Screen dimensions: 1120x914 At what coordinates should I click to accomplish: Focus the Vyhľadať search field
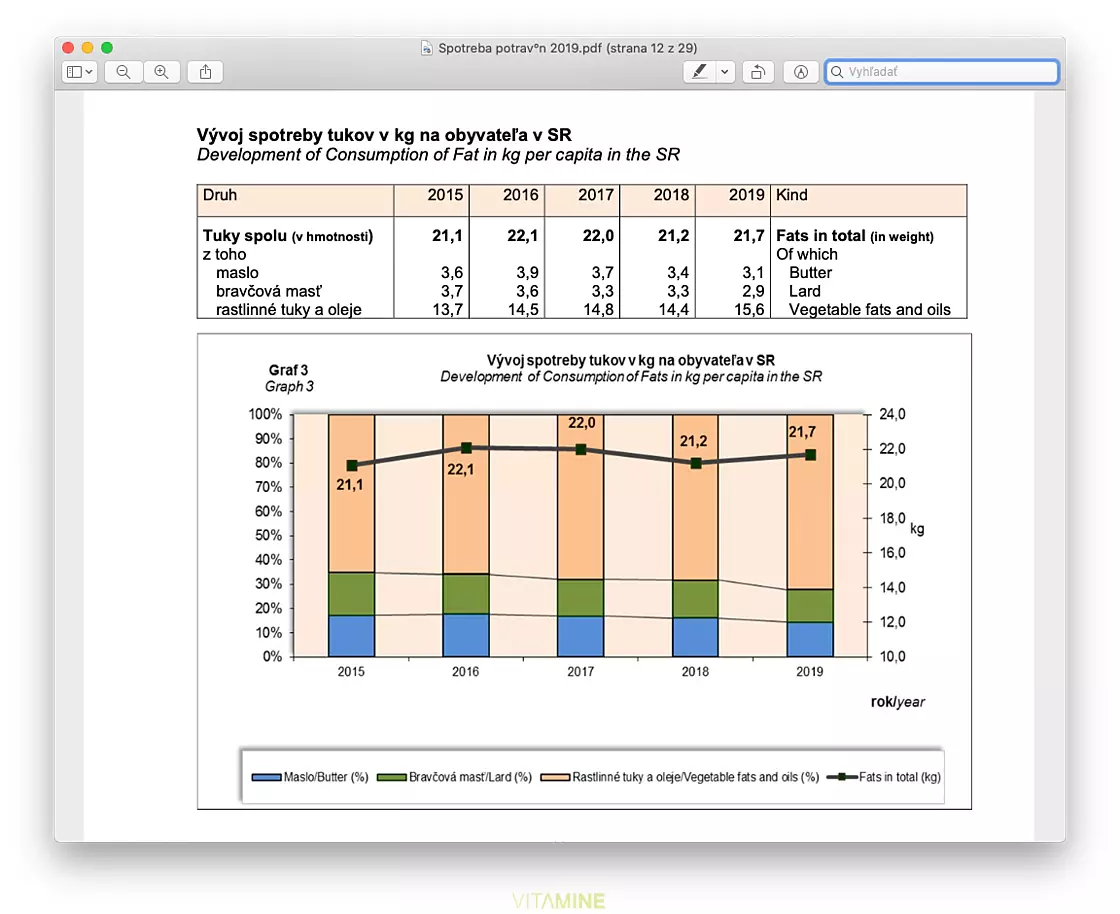pyautogui.click(x=941, y=72)
